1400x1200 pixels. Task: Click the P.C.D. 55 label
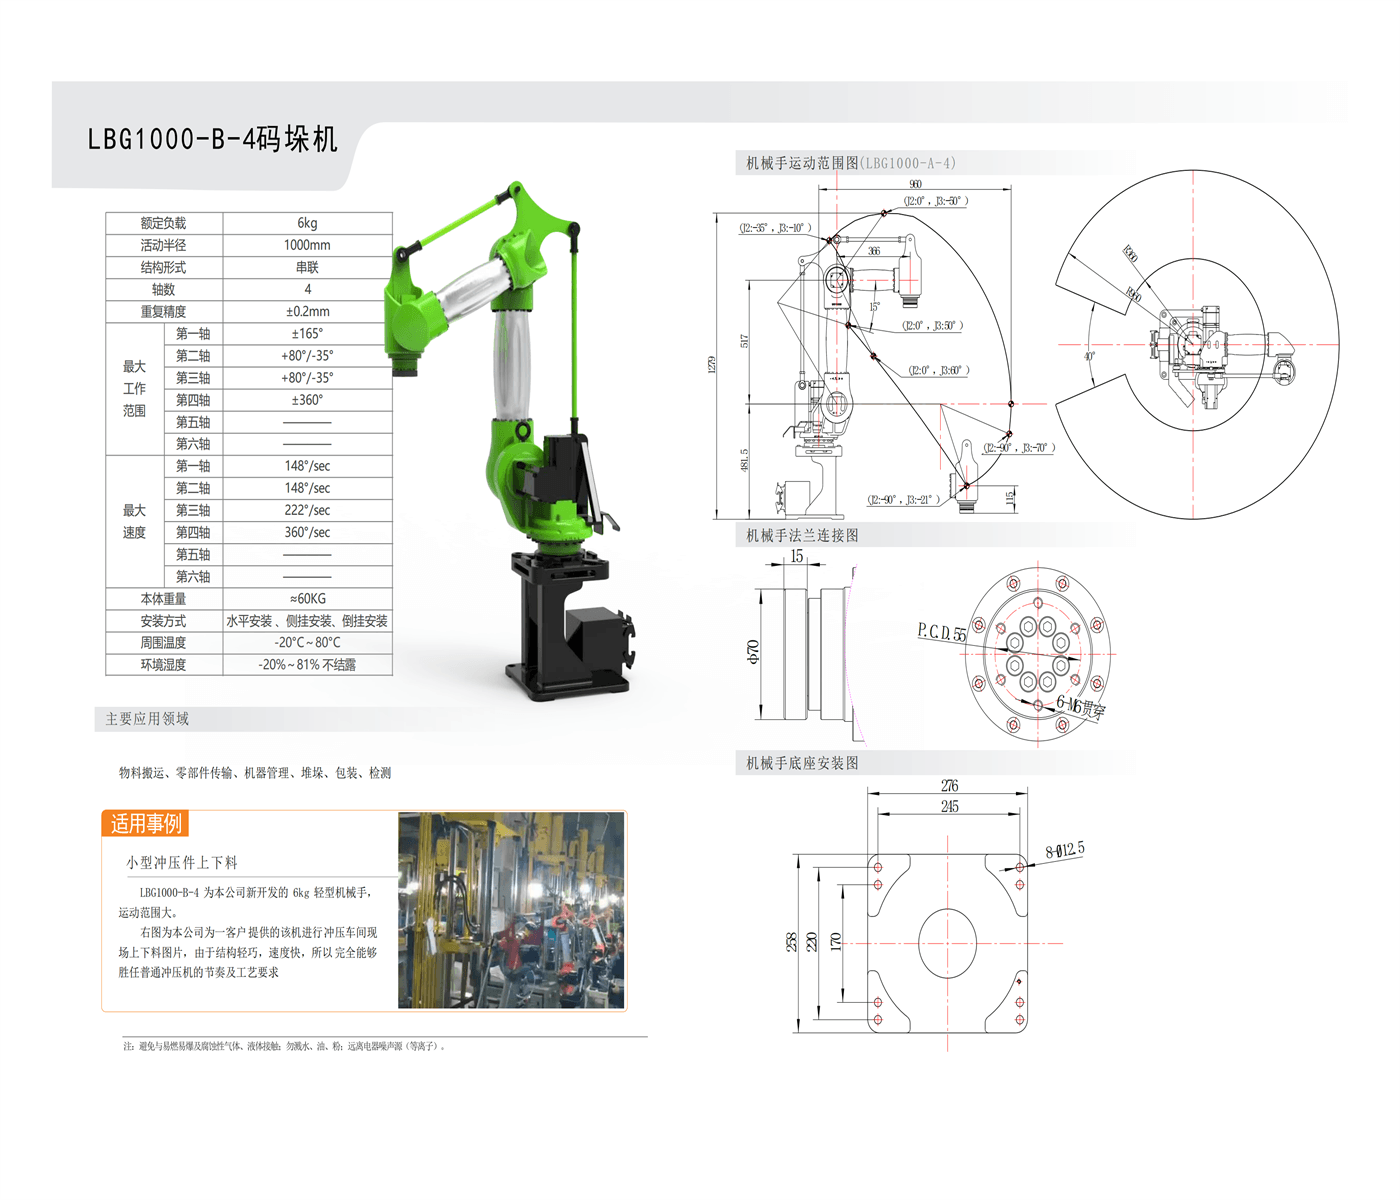942,632
